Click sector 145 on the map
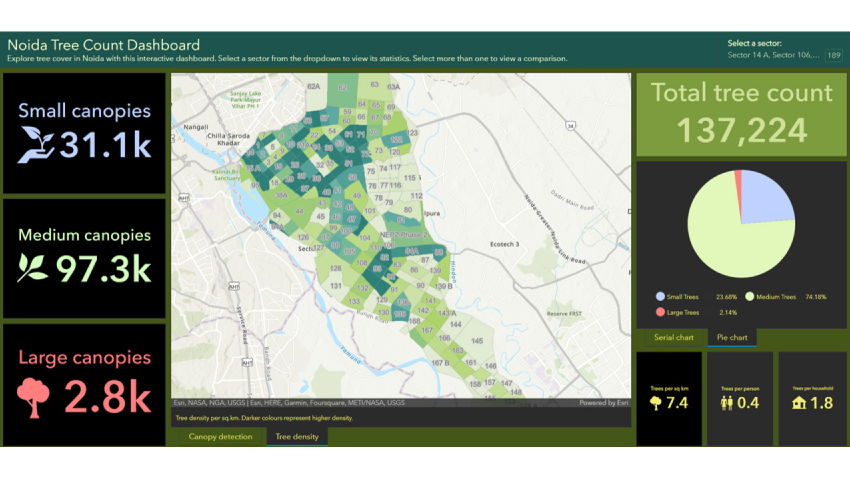The width and height of the screenshot is (850, 481). (477, 342)
